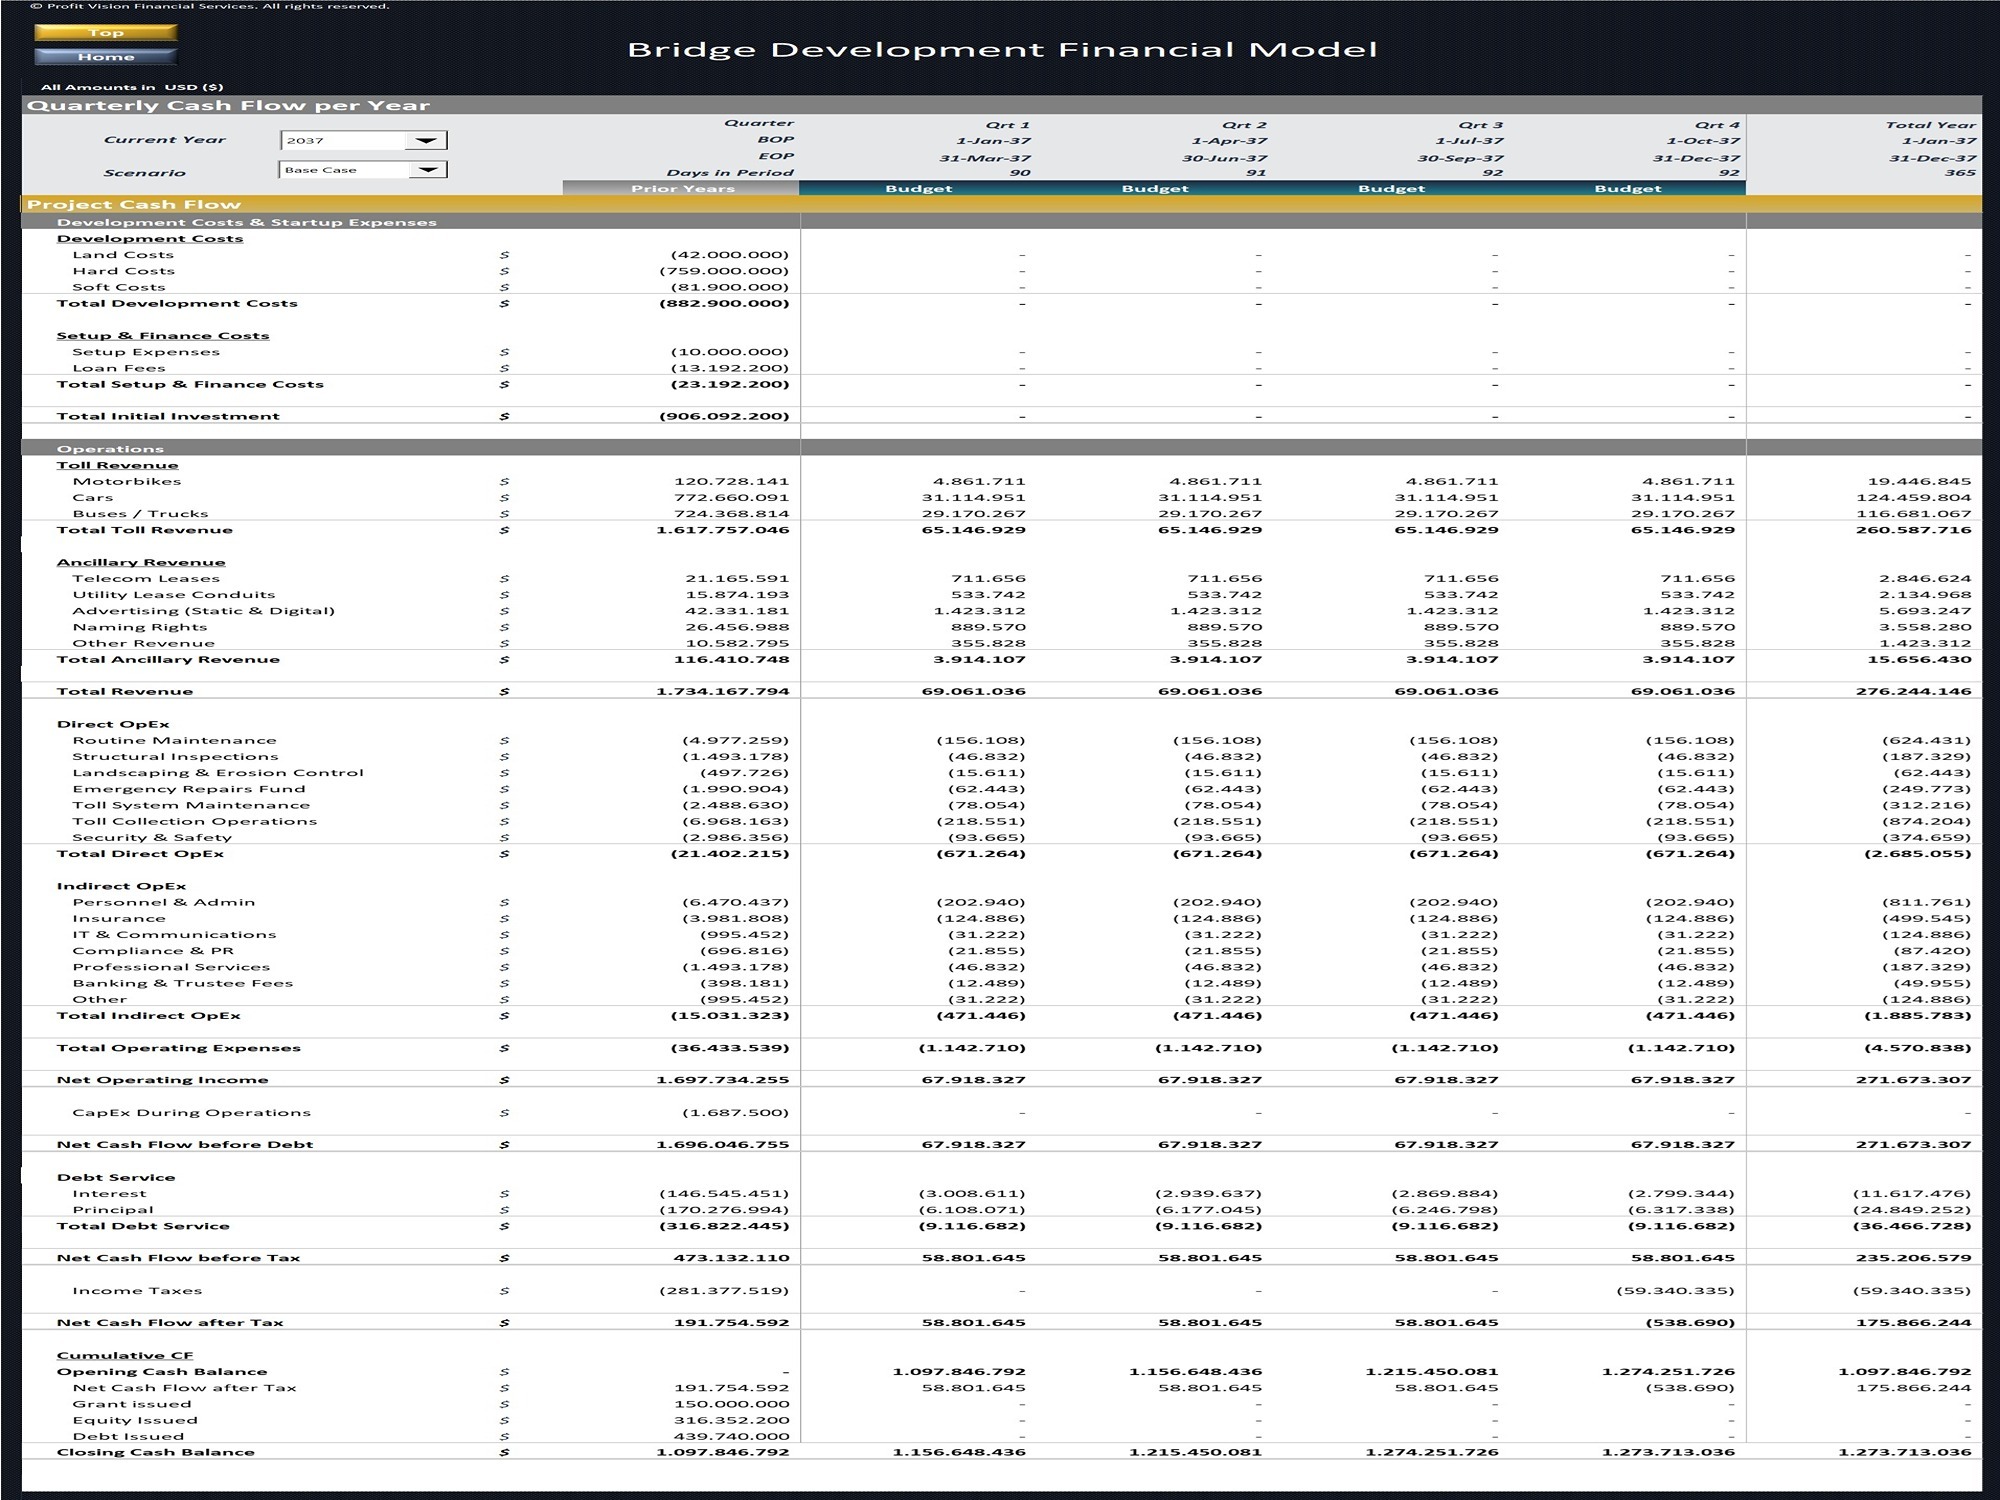The width and height of the screenshot is (2000, 1500).
Task: Select the Total Revenue row label
Action: point(125,691)
